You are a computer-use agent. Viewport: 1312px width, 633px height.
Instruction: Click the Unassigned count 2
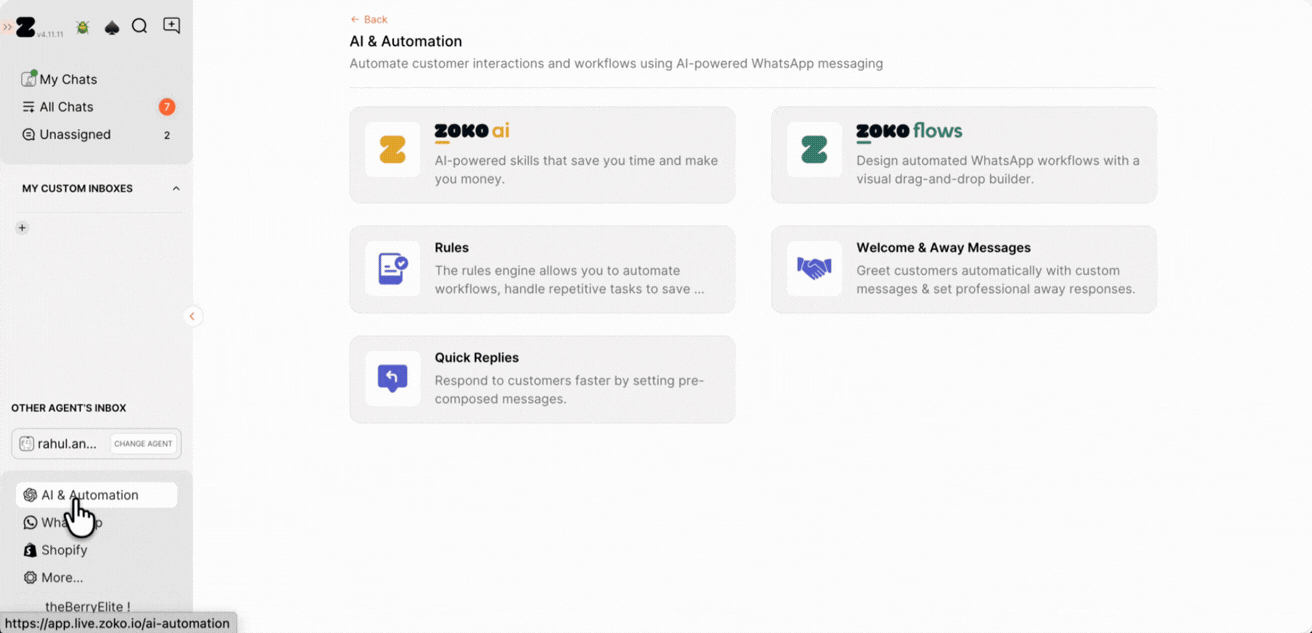(167, 135)
